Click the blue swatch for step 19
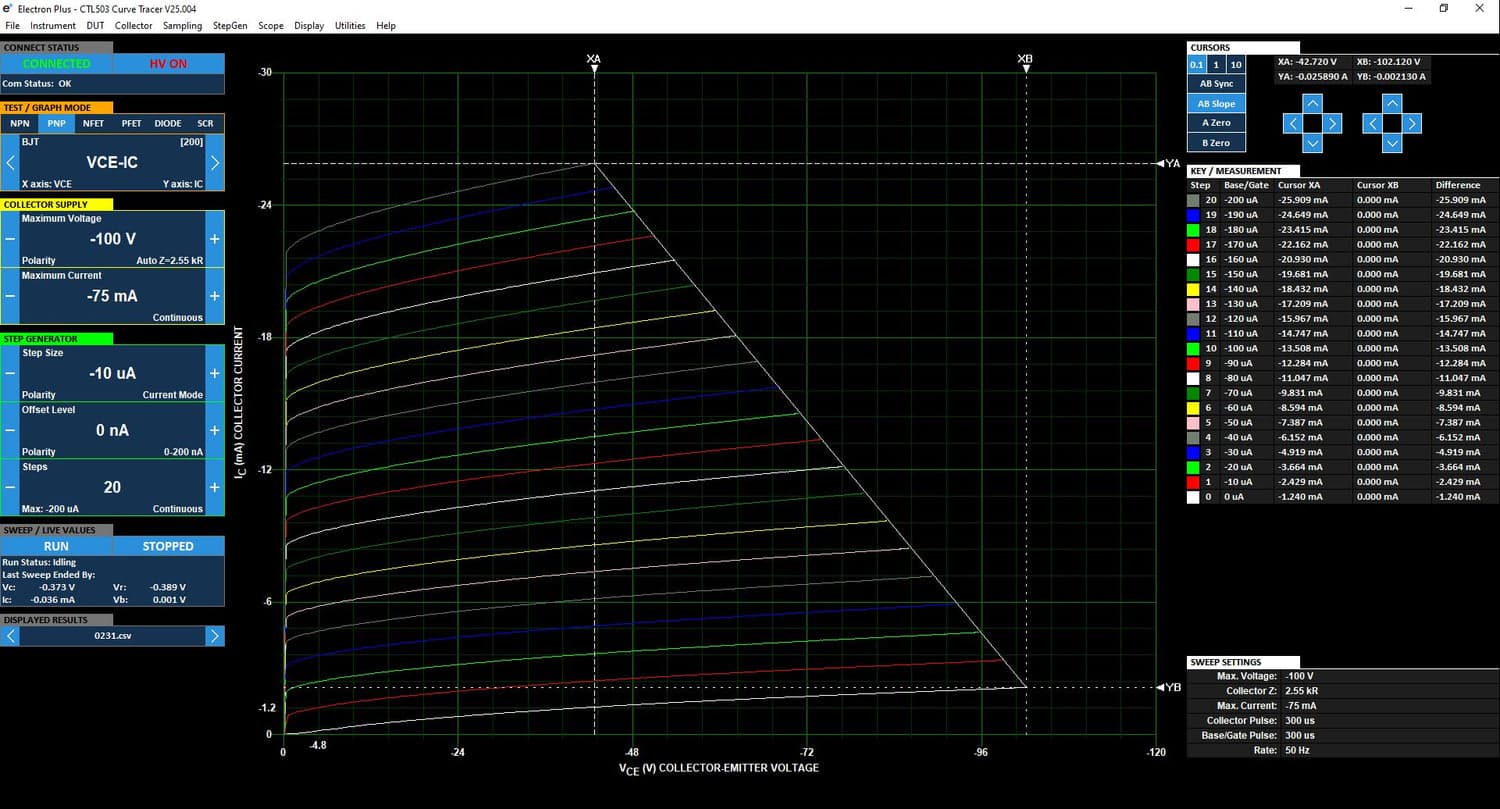This screenshot has height=809, width=1500. 1193,215
